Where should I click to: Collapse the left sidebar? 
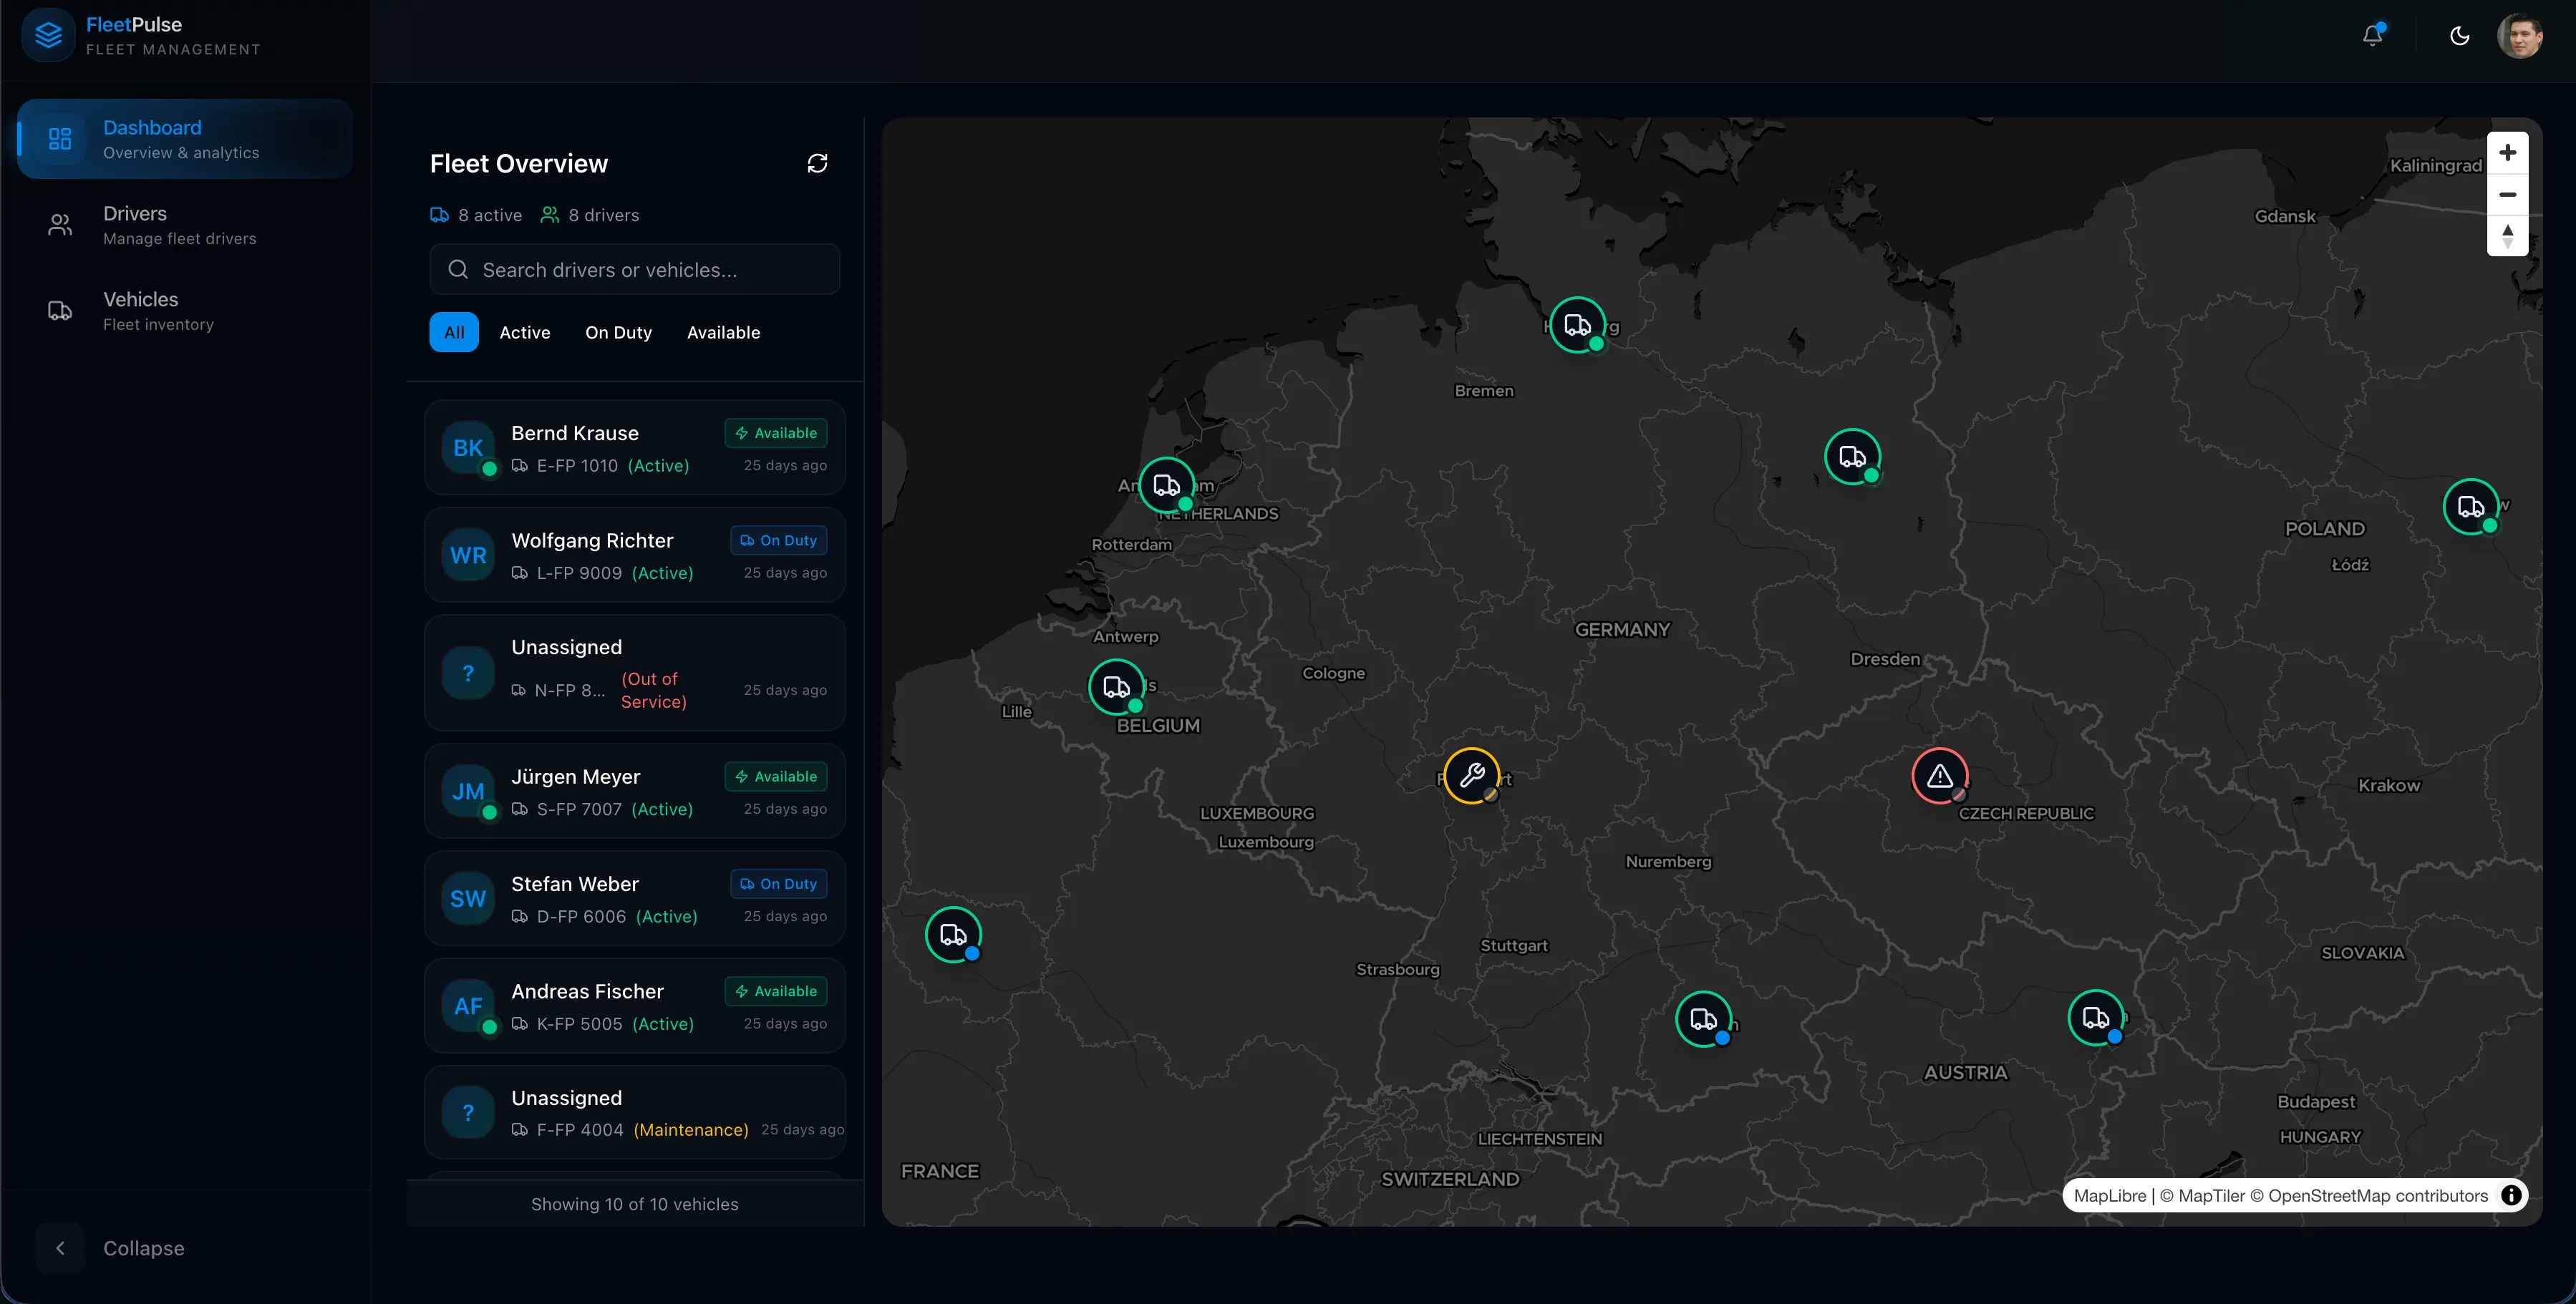pyautogui.click(x=61, y=1248)
